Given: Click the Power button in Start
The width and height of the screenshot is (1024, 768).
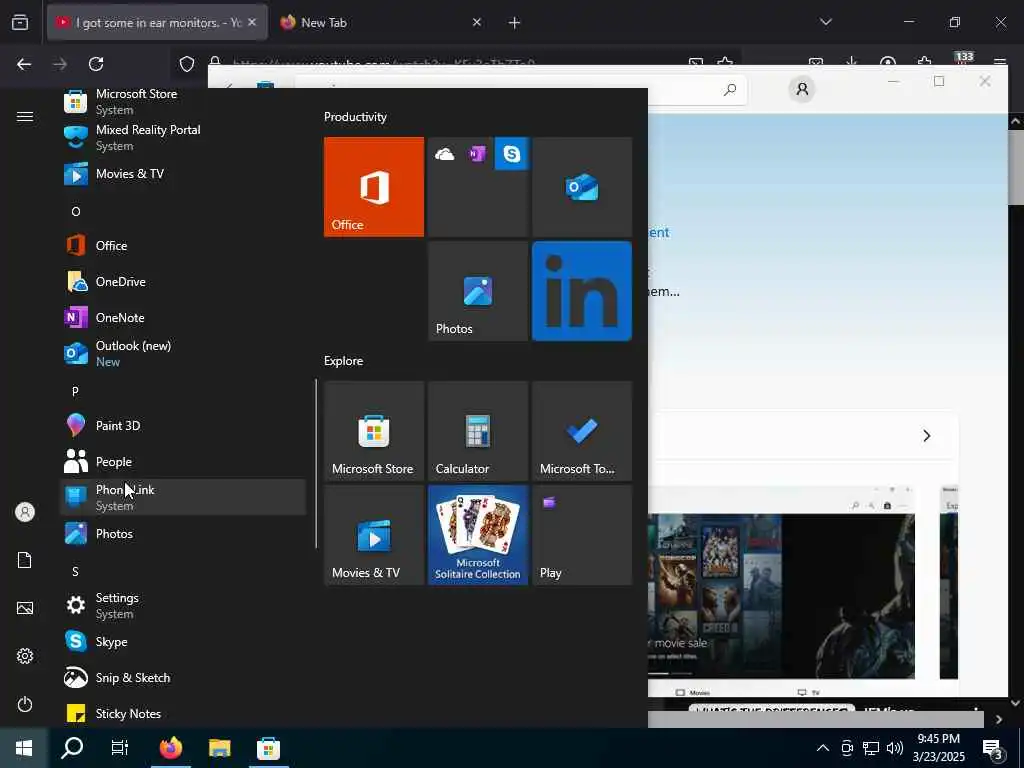Looking at the screenshot, I should [25, 704].
